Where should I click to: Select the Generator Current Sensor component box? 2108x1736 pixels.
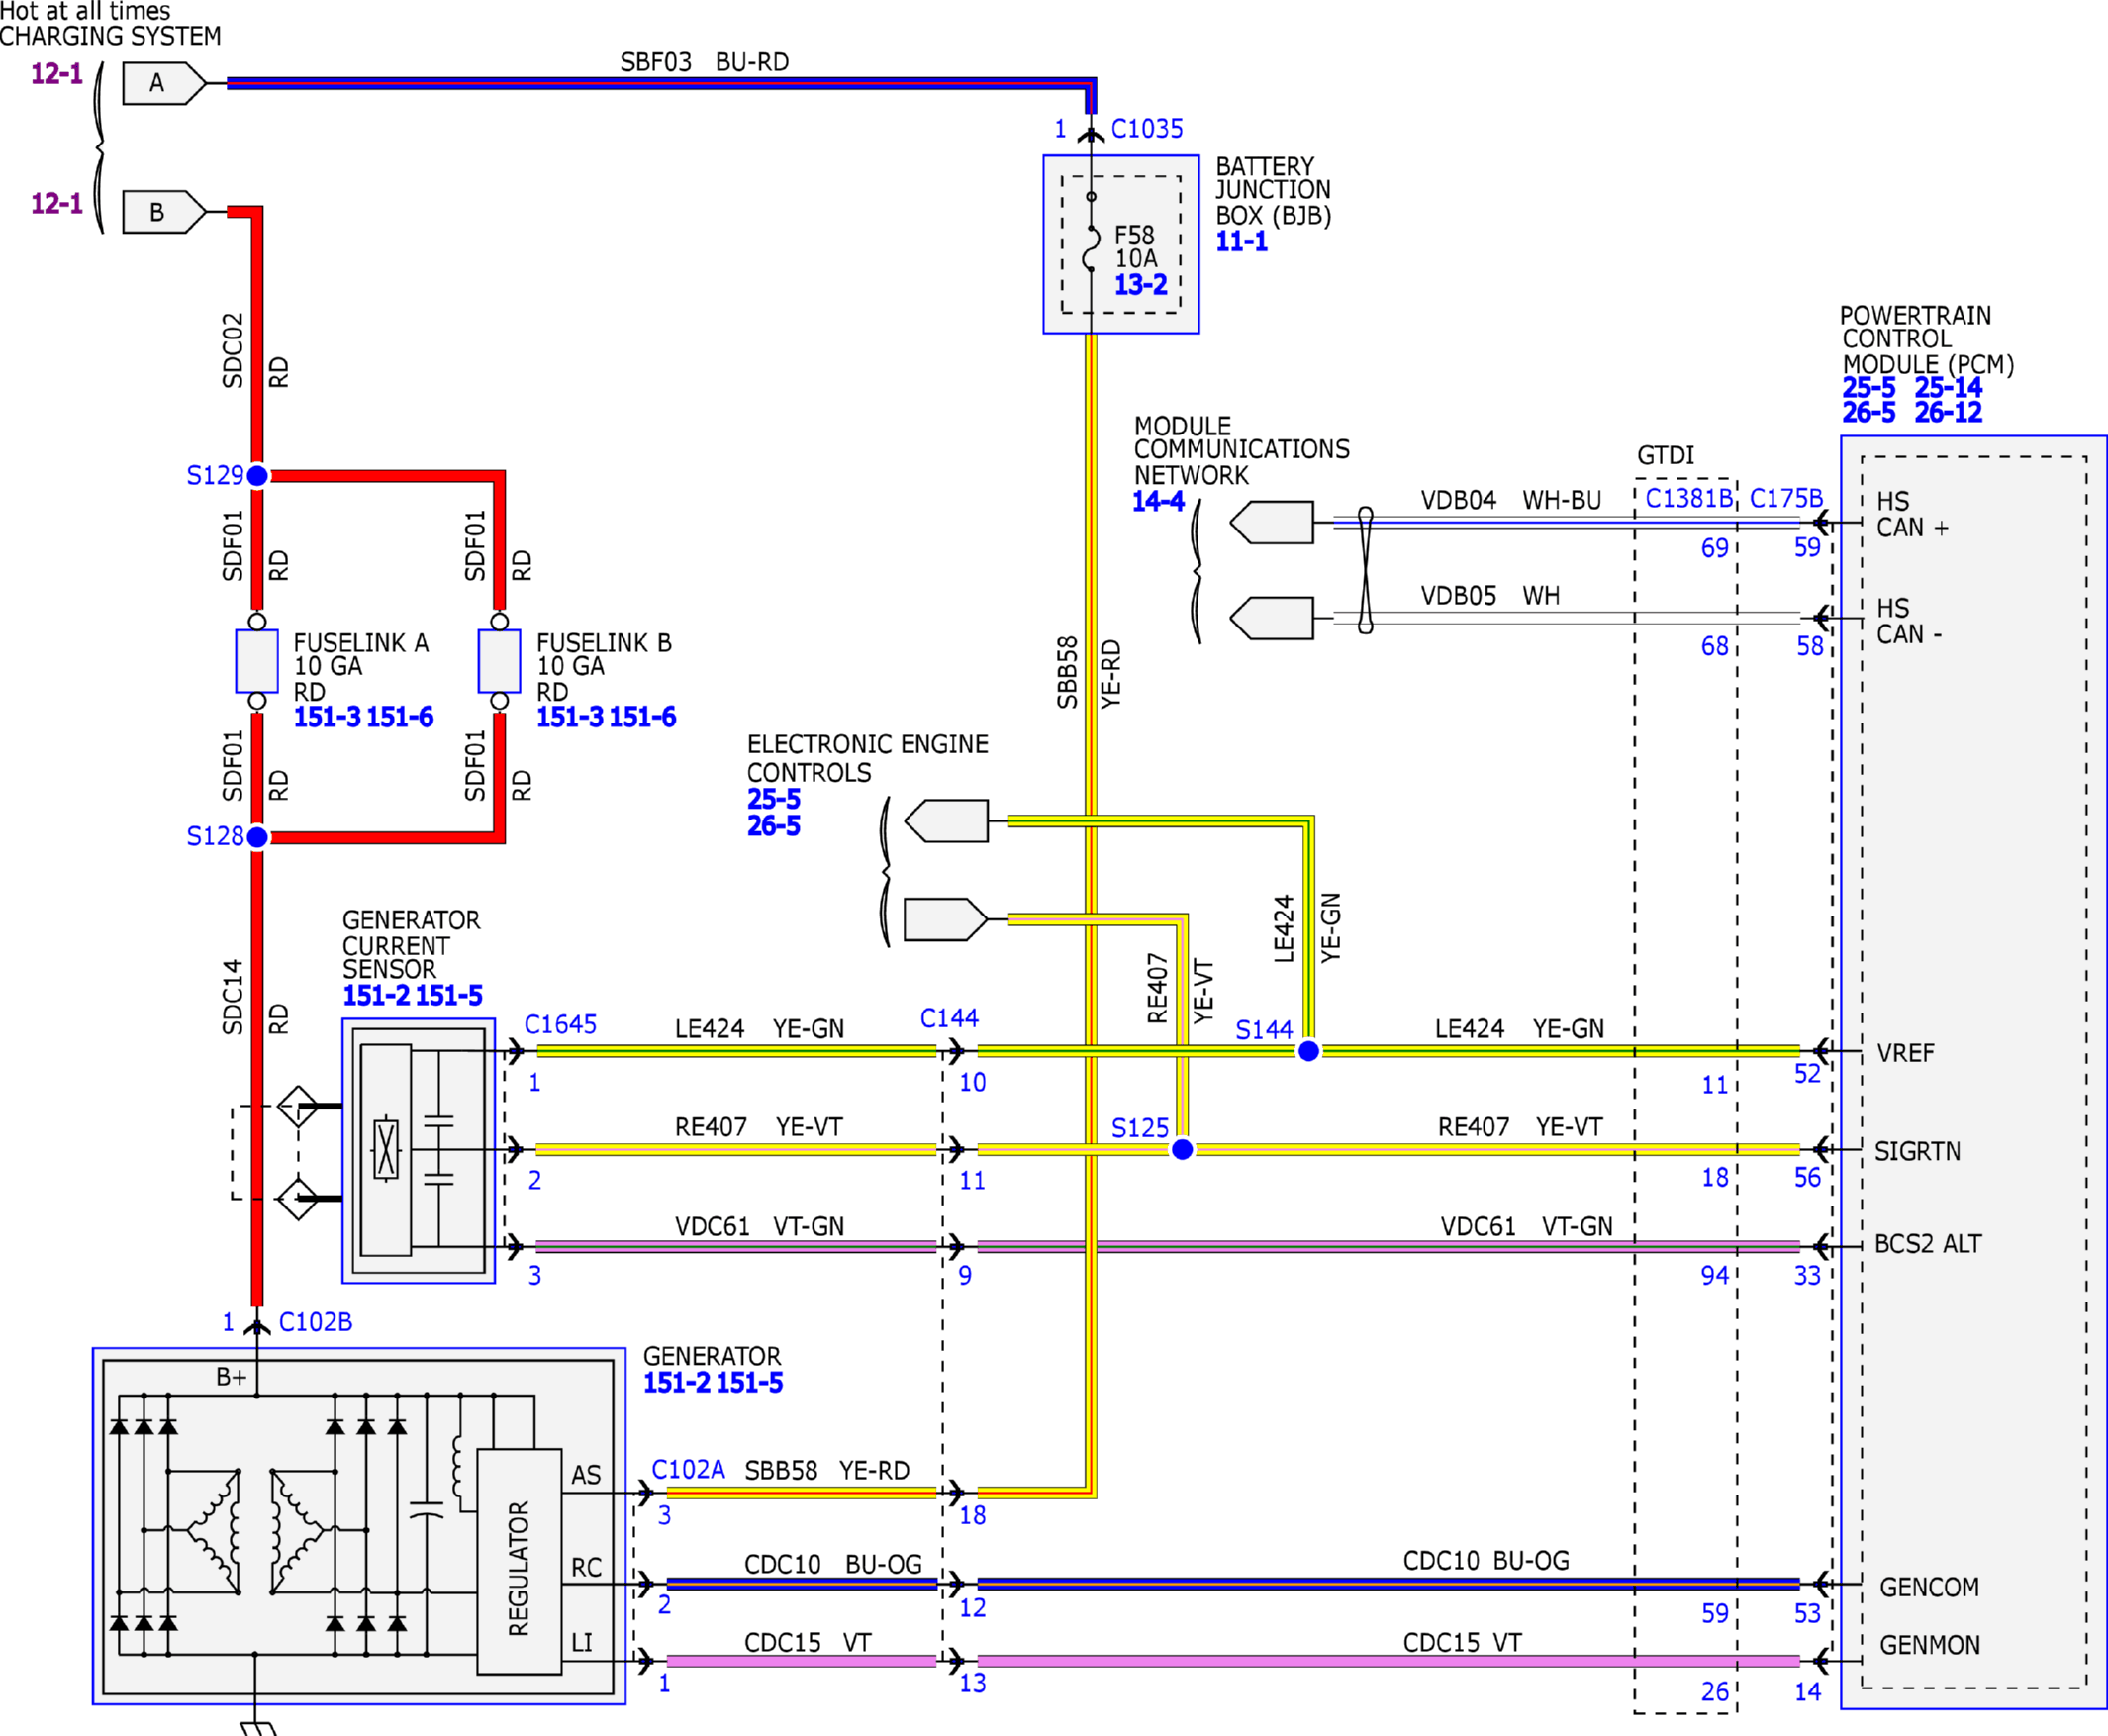(418, 1150)
